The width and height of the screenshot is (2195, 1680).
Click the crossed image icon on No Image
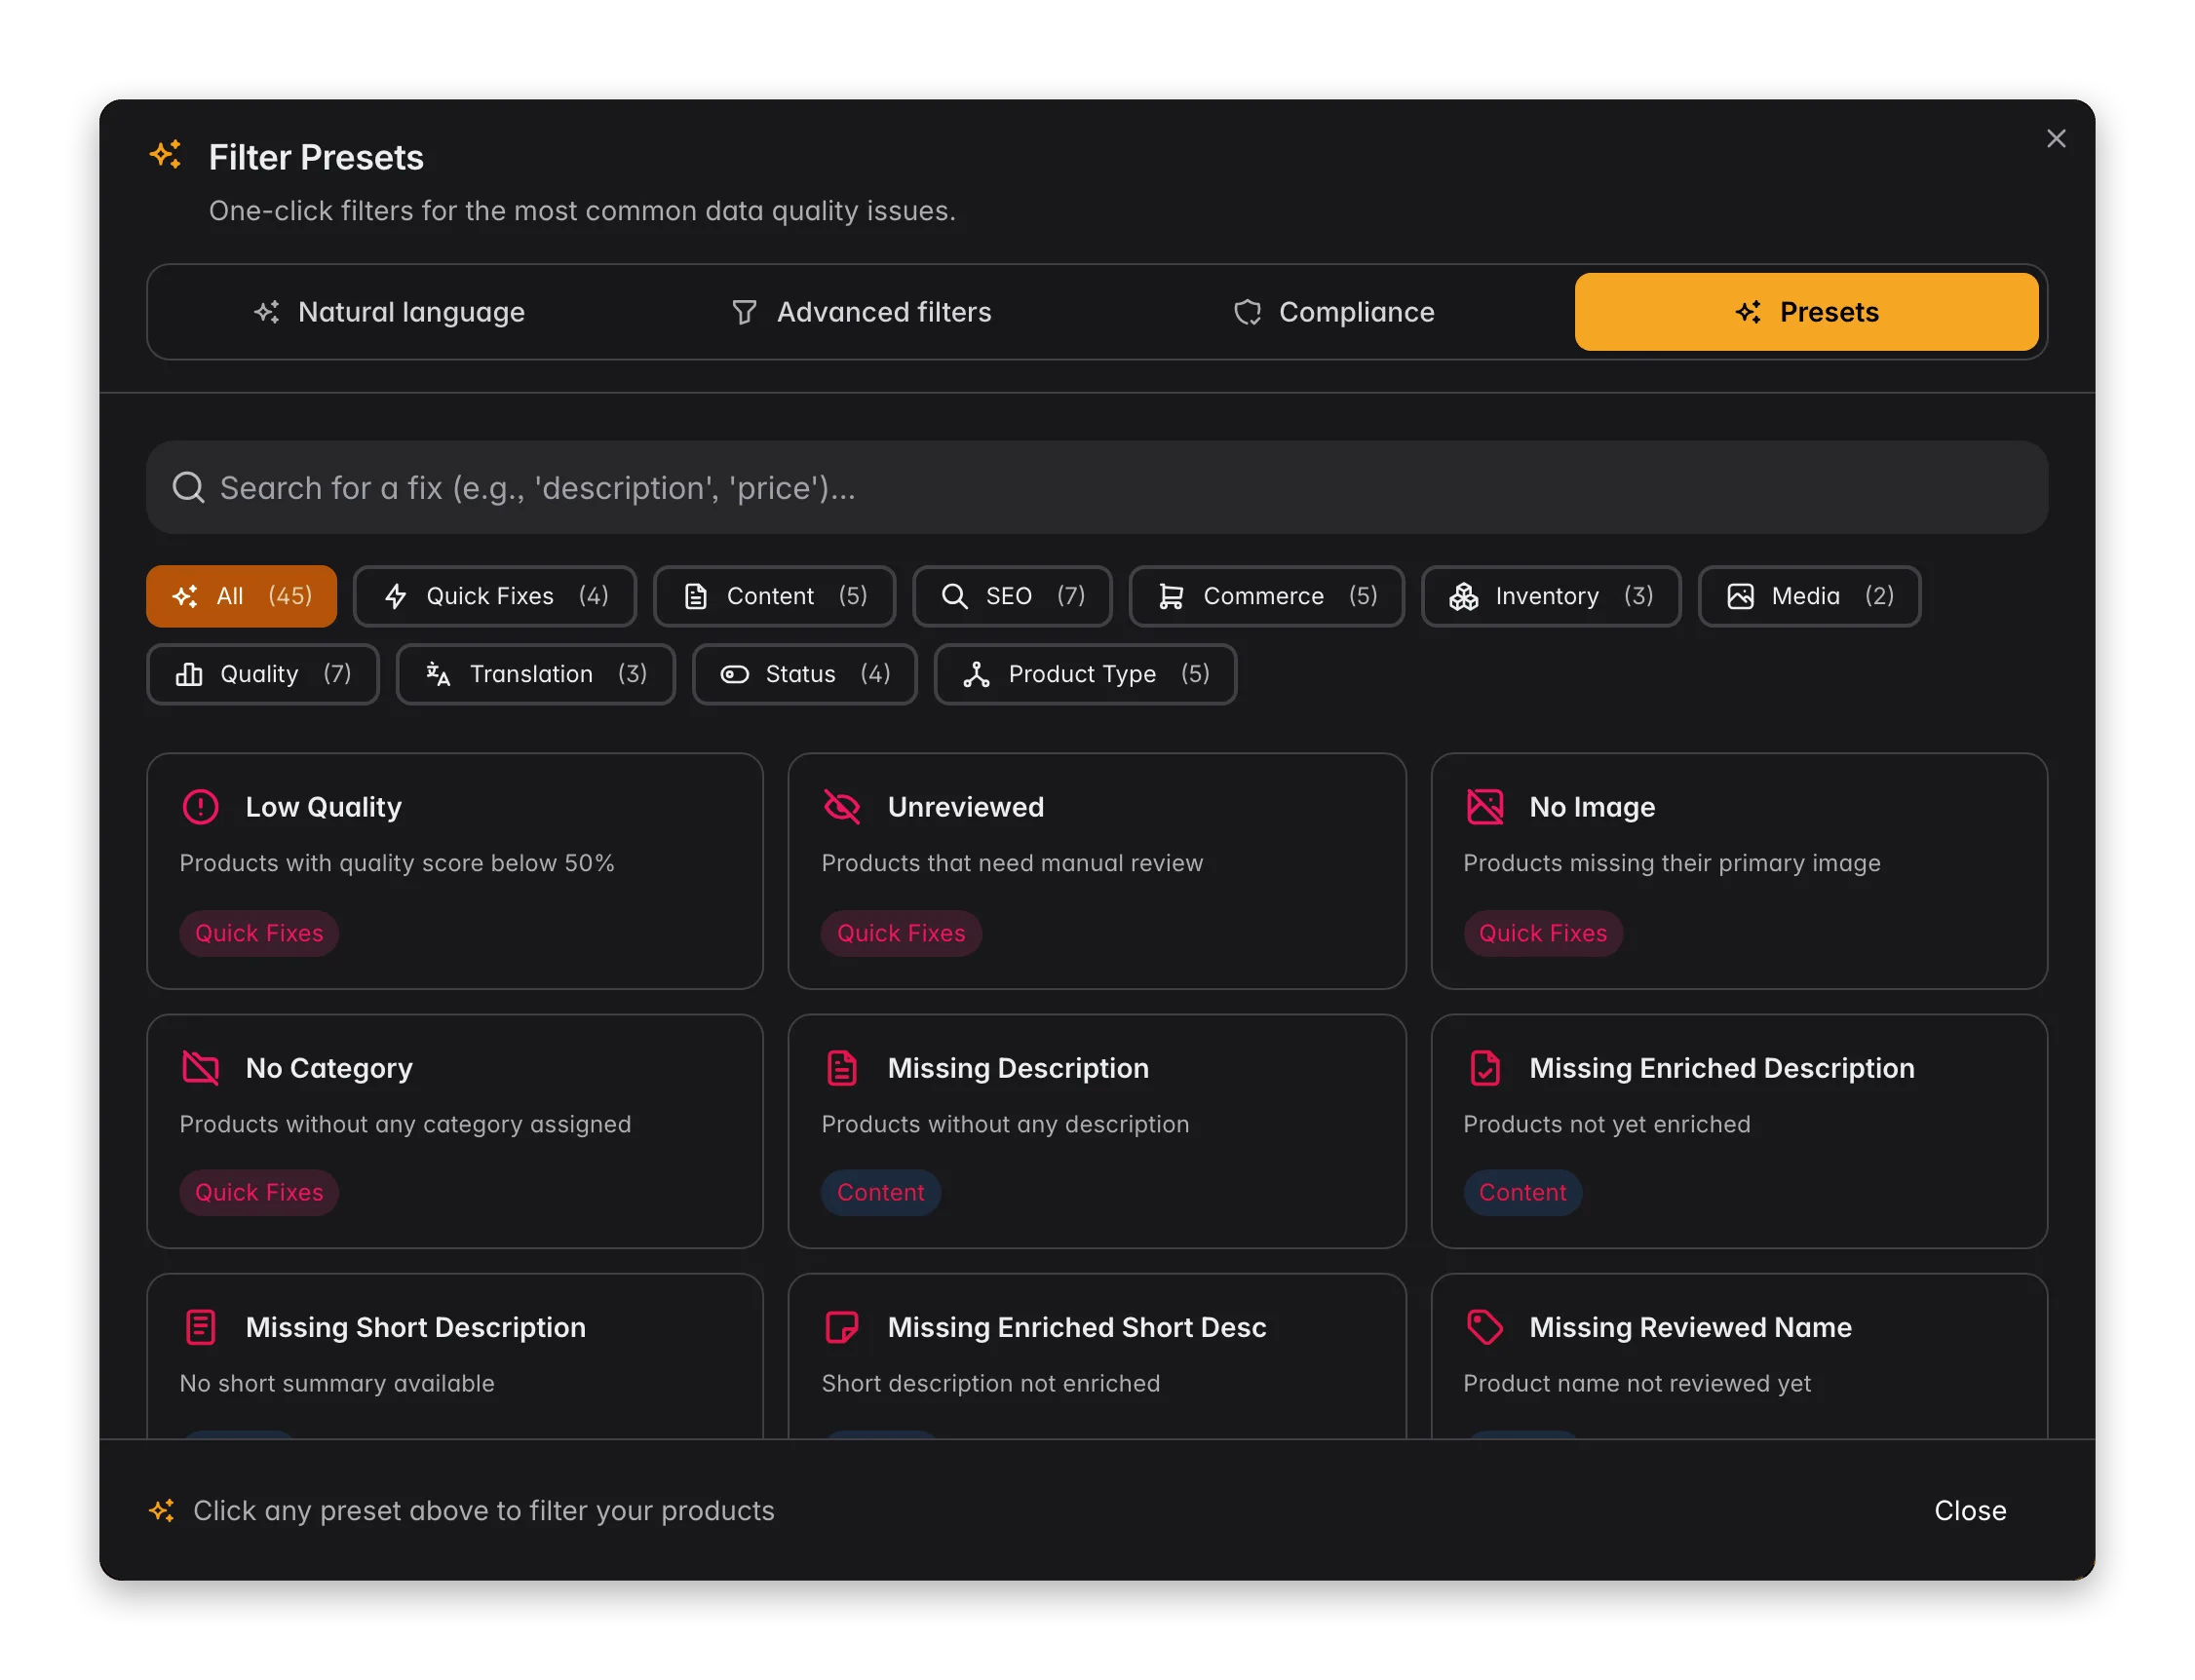click(x=1484, y=807)
